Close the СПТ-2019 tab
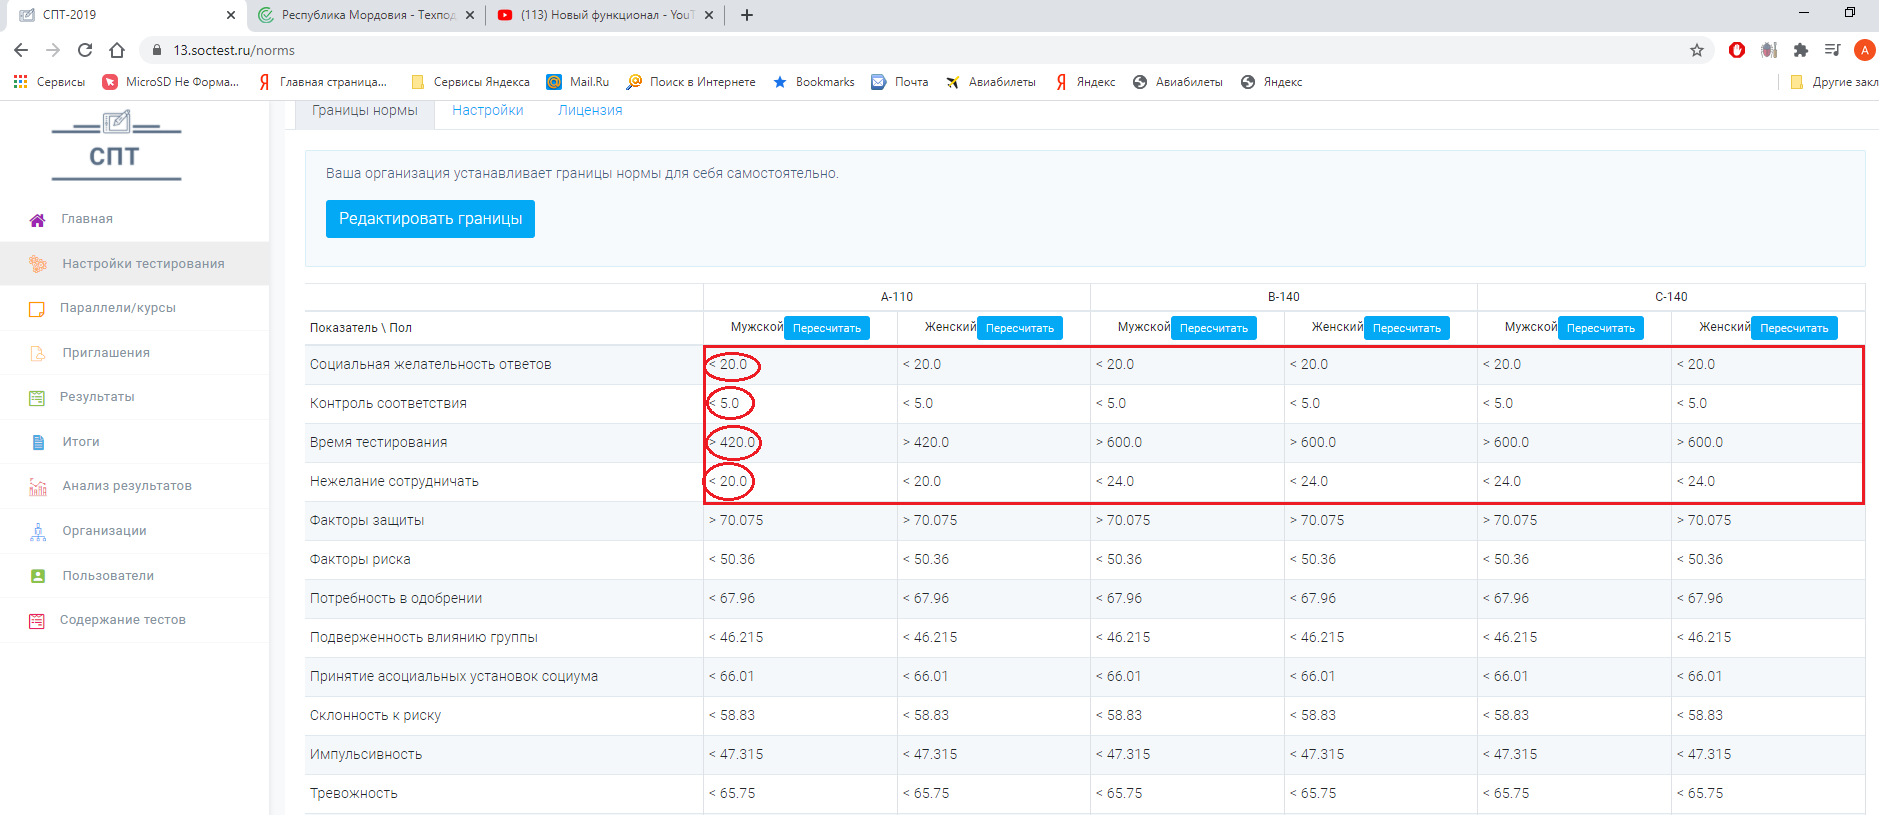This screenshot has width=1879, height=815. (x=231, y=15)
